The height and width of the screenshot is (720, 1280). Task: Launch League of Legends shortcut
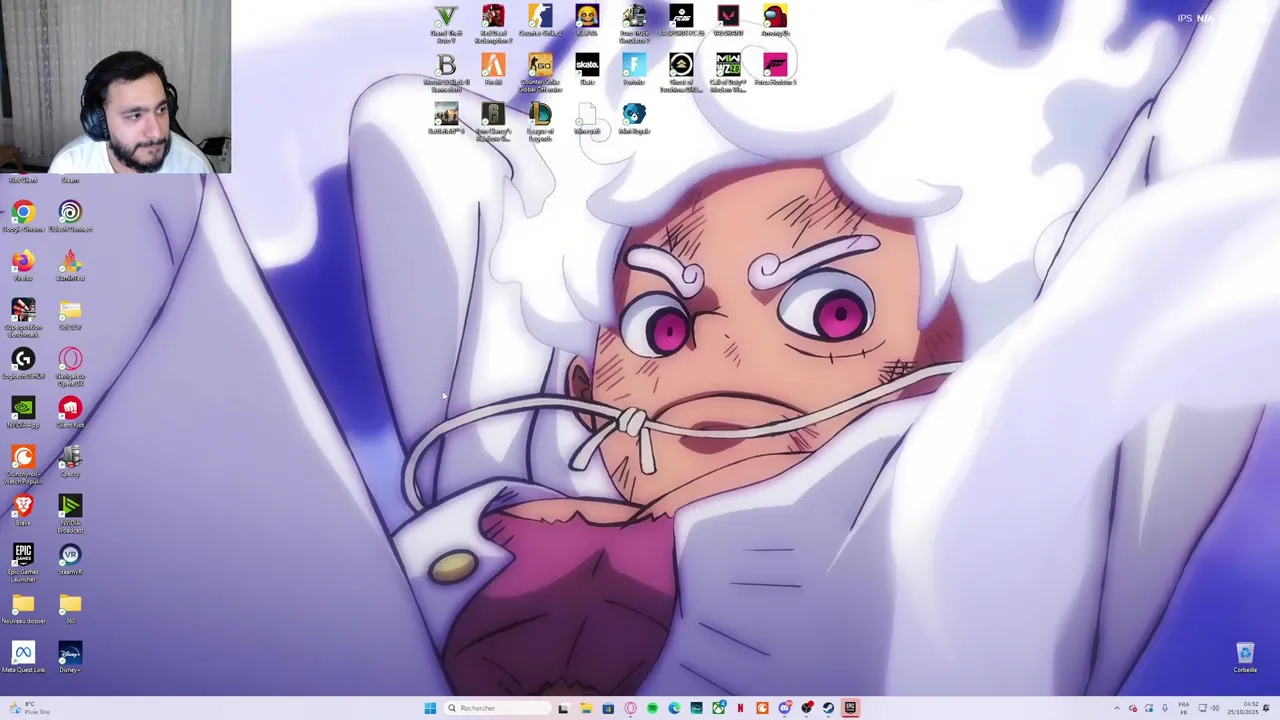pos(540,121)
